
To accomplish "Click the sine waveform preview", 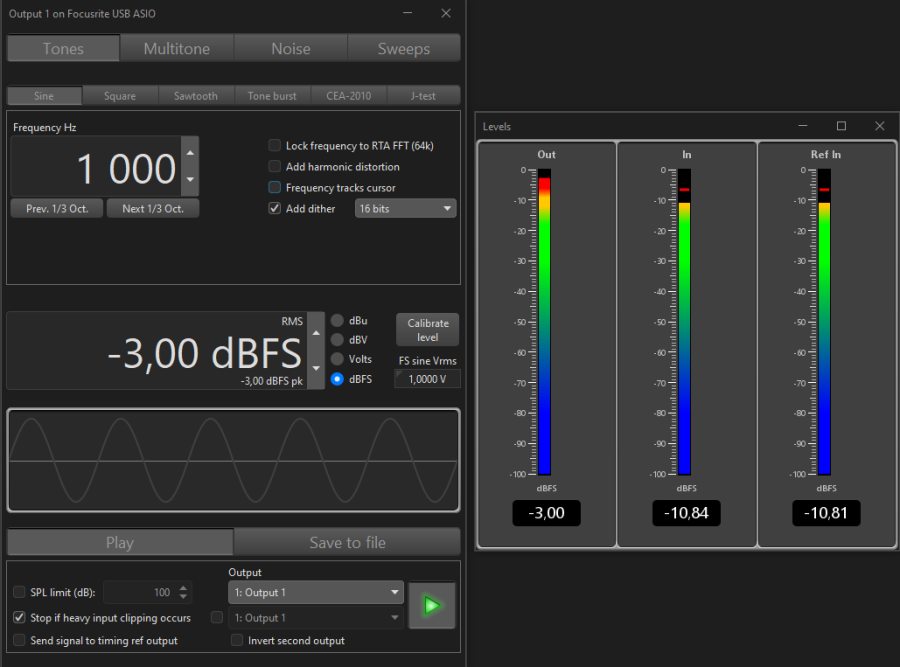I will (x=234, y=460).
